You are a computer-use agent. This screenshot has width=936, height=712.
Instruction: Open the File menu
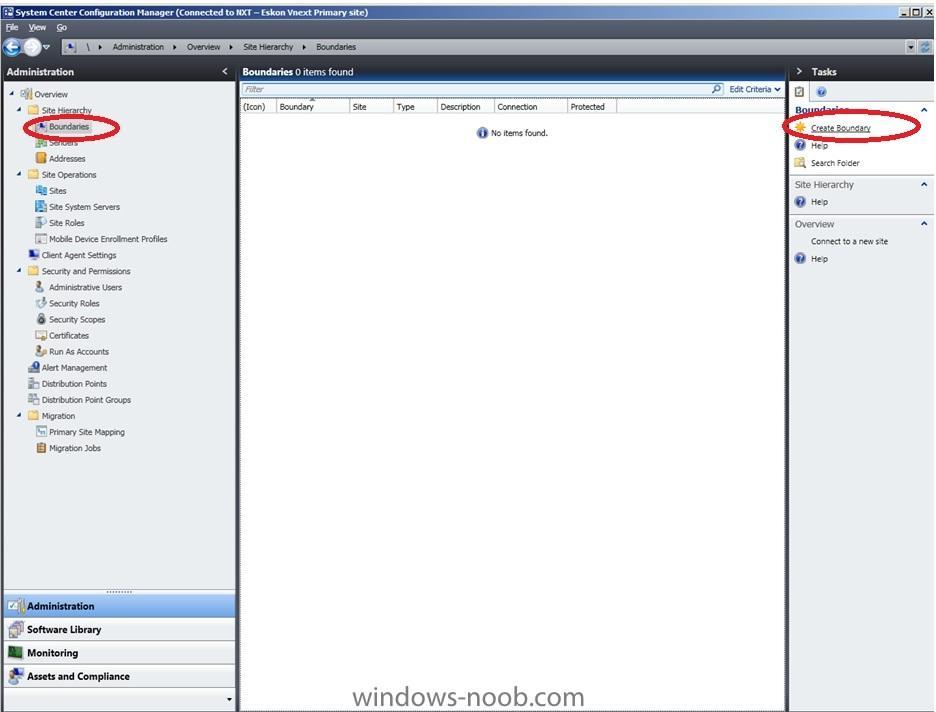tap(12, 27)
